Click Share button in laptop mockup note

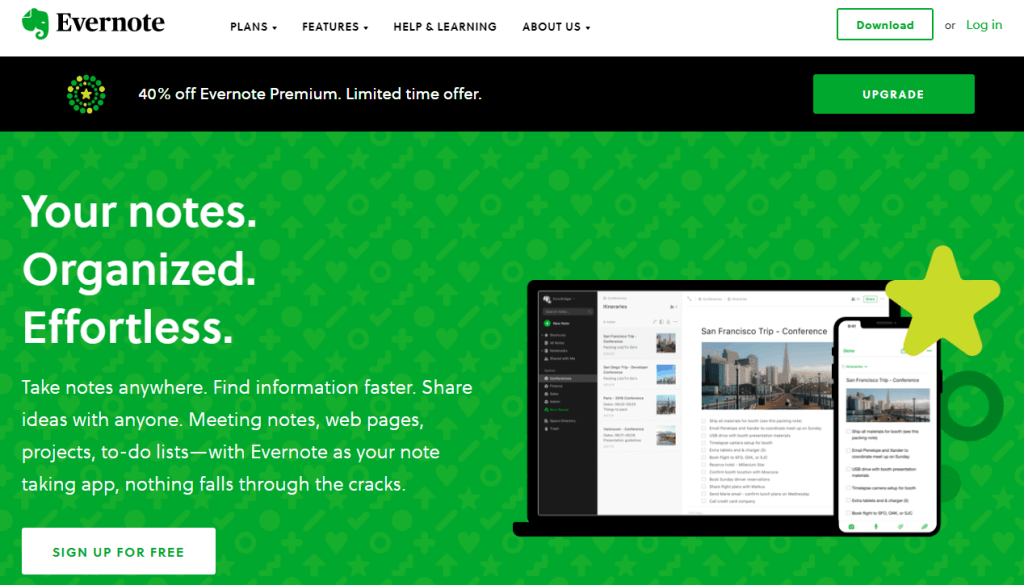pyautogui.click(x=870, y=299)
